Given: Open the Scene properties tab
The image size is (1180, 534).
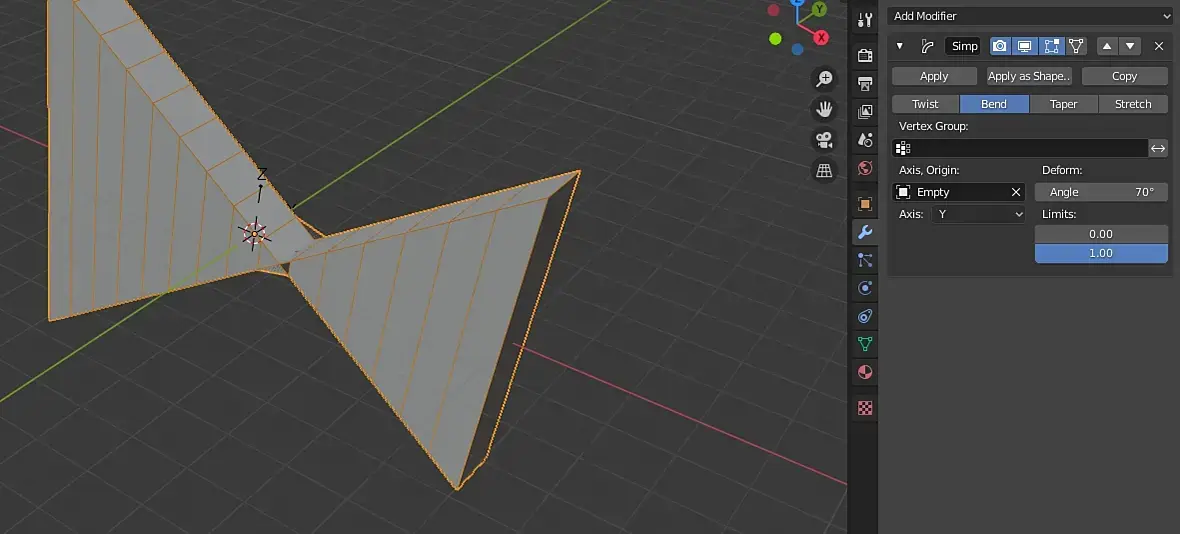Looking at the screenshot, I should (865, 139).
